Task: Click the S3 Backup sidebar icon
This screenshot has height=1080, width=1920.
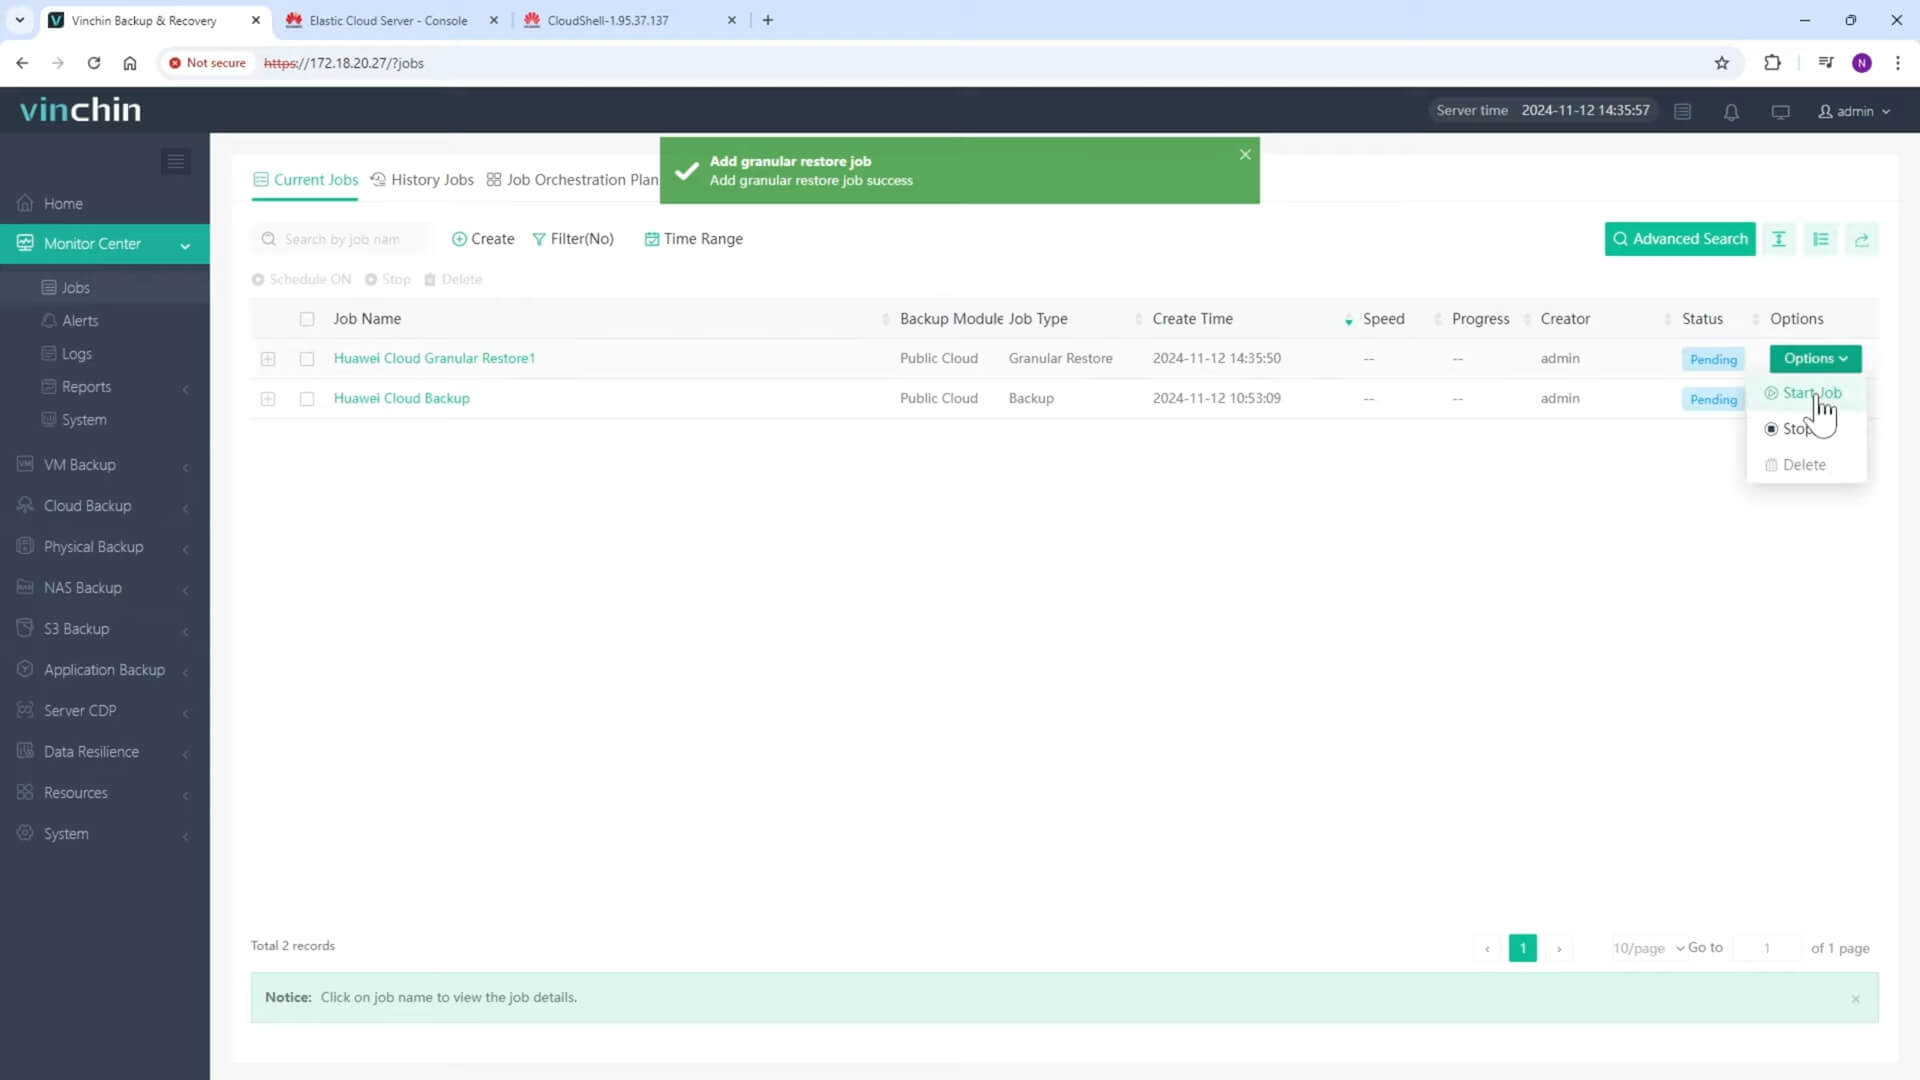Action: (25, 628)
